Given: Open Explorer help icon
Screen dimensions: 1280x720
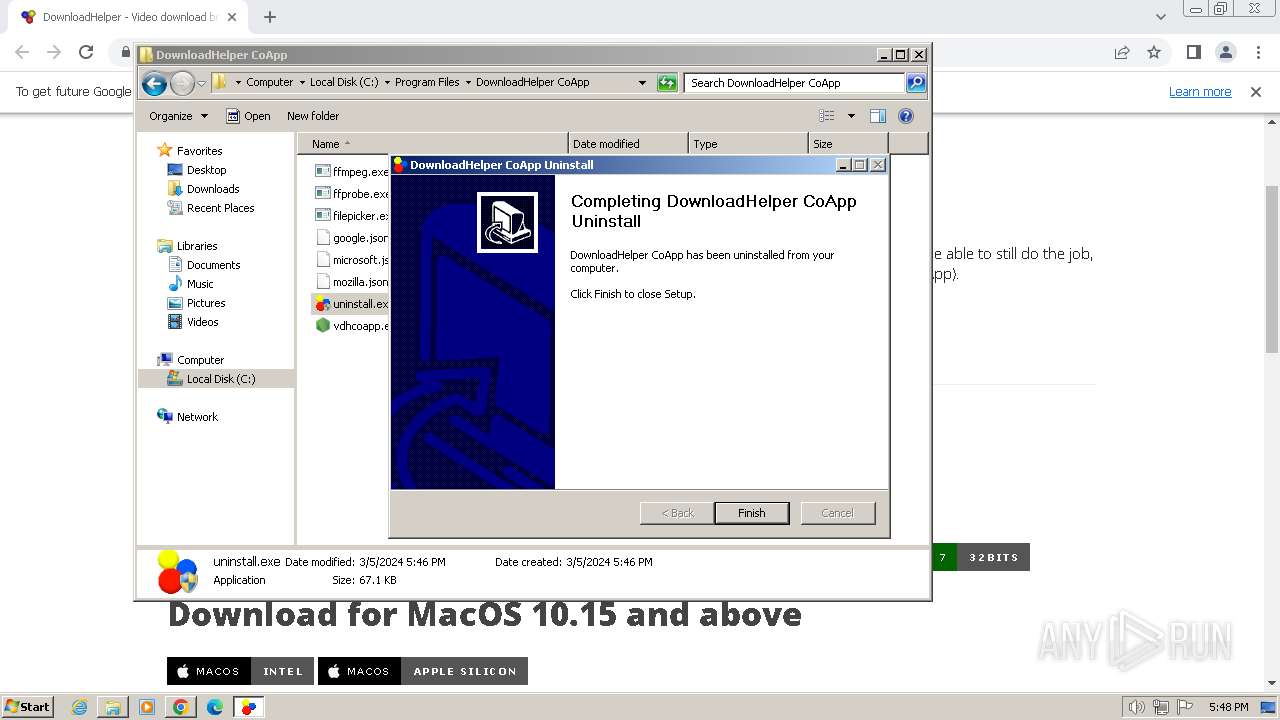Looking at the screenshot, I should pos(906,116).
